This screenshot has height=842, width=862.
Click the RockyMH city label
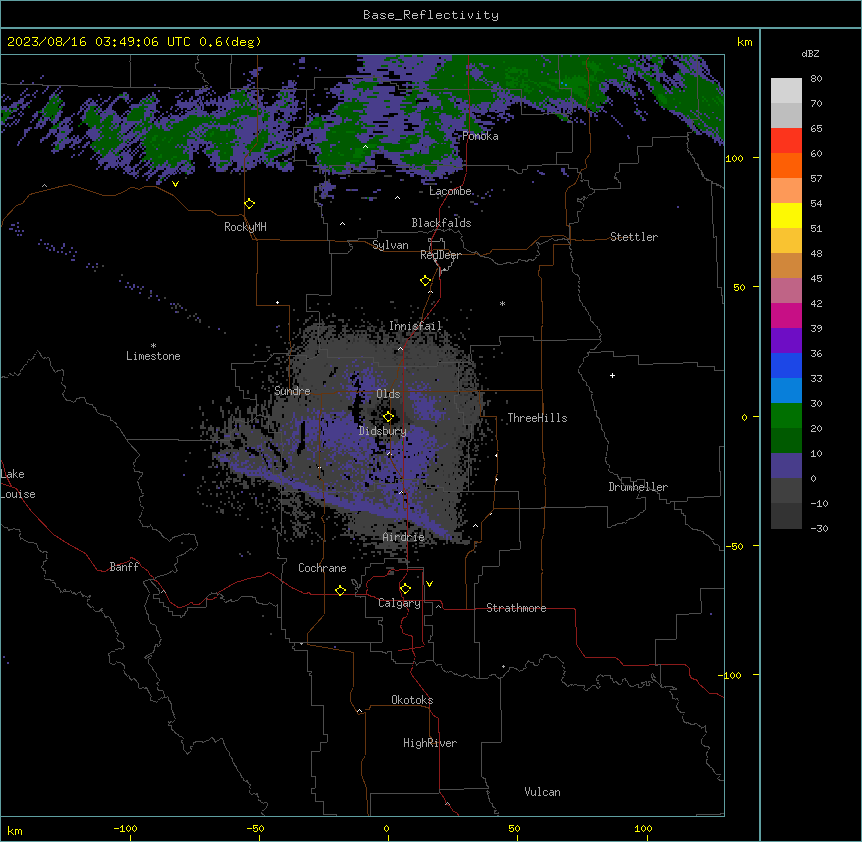[245, 227]
